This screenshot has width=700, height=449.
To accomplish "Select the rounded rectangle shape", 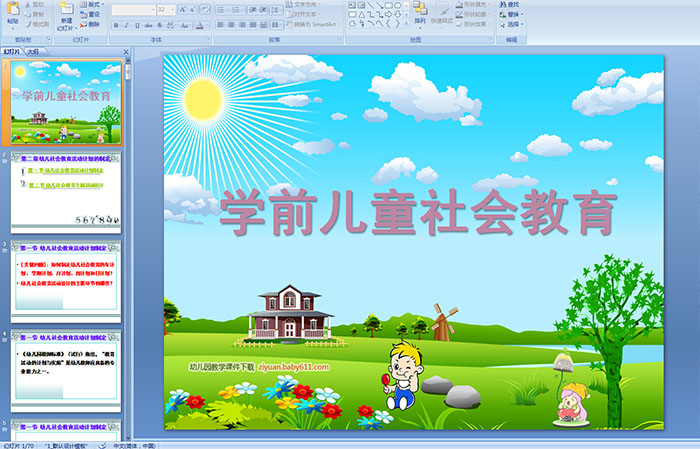I will pyautogui.click(x=352, y=14).
